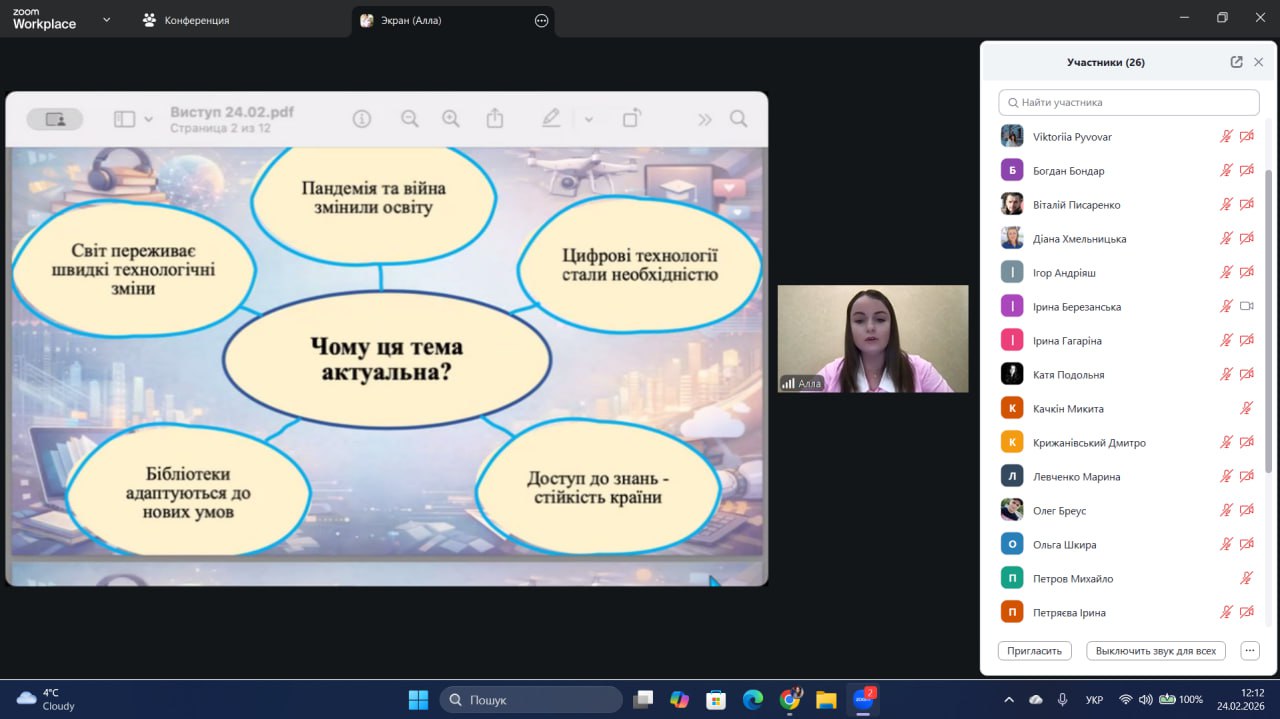
Task: Click the info icon in PDF toolbar
Action: (x=362, y=119)
